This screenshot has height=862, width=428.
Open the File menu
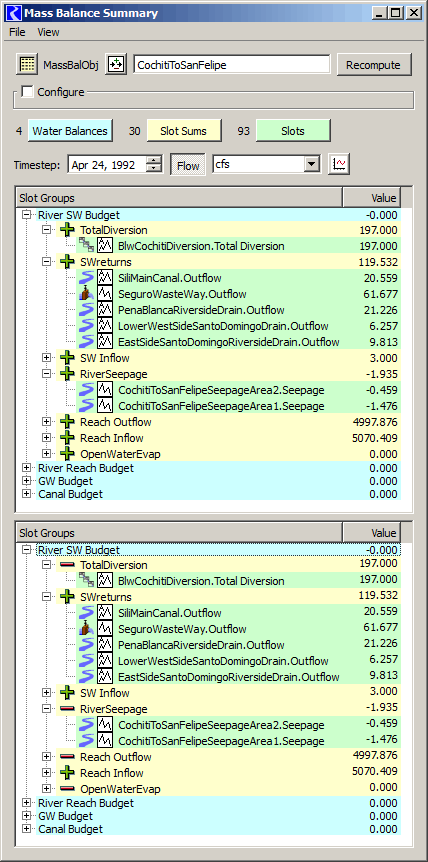[x=17, y=32]
